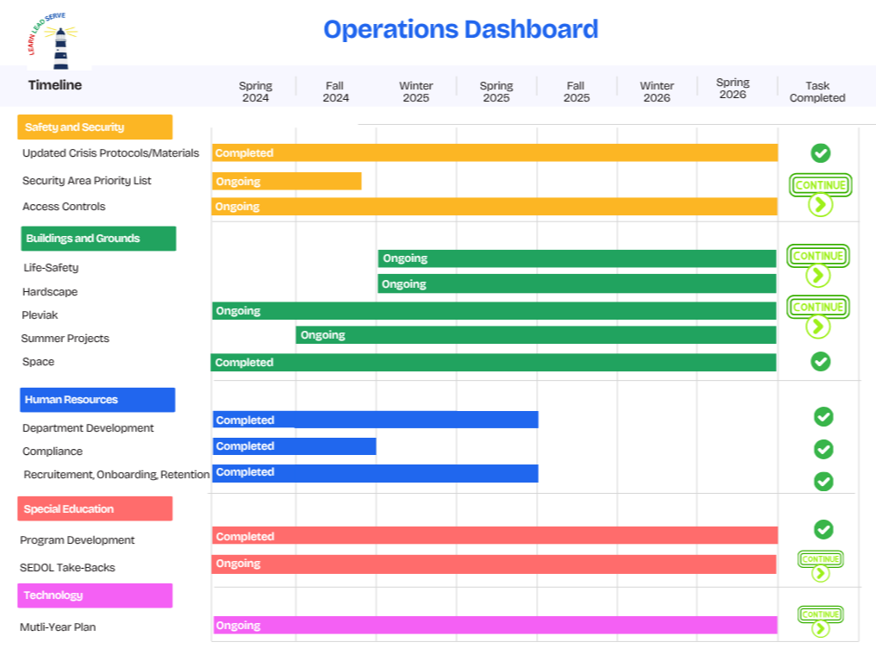Click the Winter 2025 timeline column header

[x=416, y=92]
